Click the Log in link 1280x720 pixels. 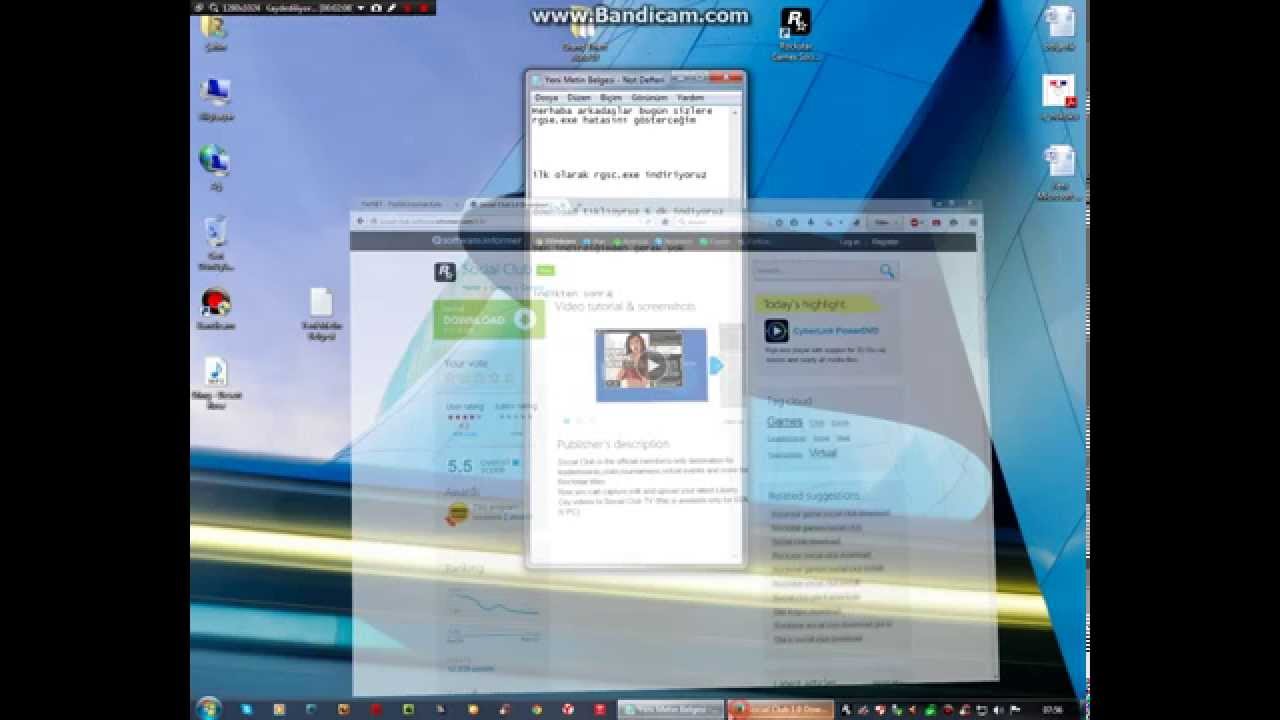(849, 242)
